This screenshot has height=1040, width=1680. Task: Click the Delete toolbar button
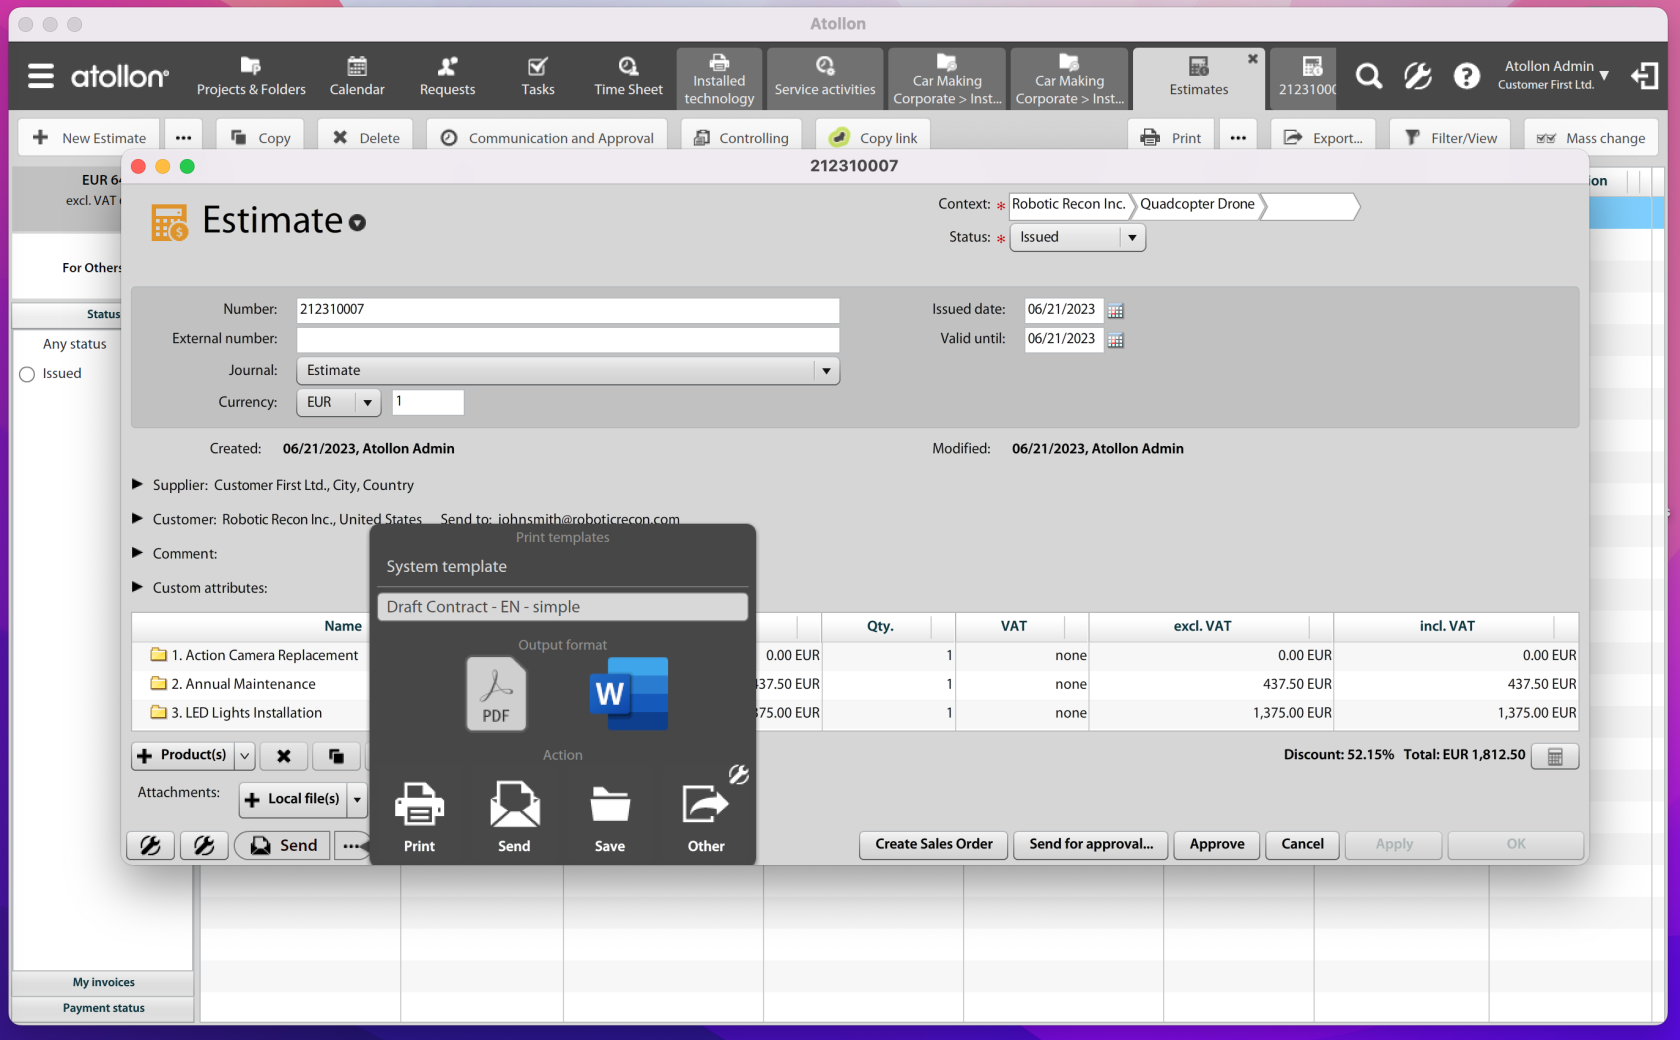click(366, 138)
